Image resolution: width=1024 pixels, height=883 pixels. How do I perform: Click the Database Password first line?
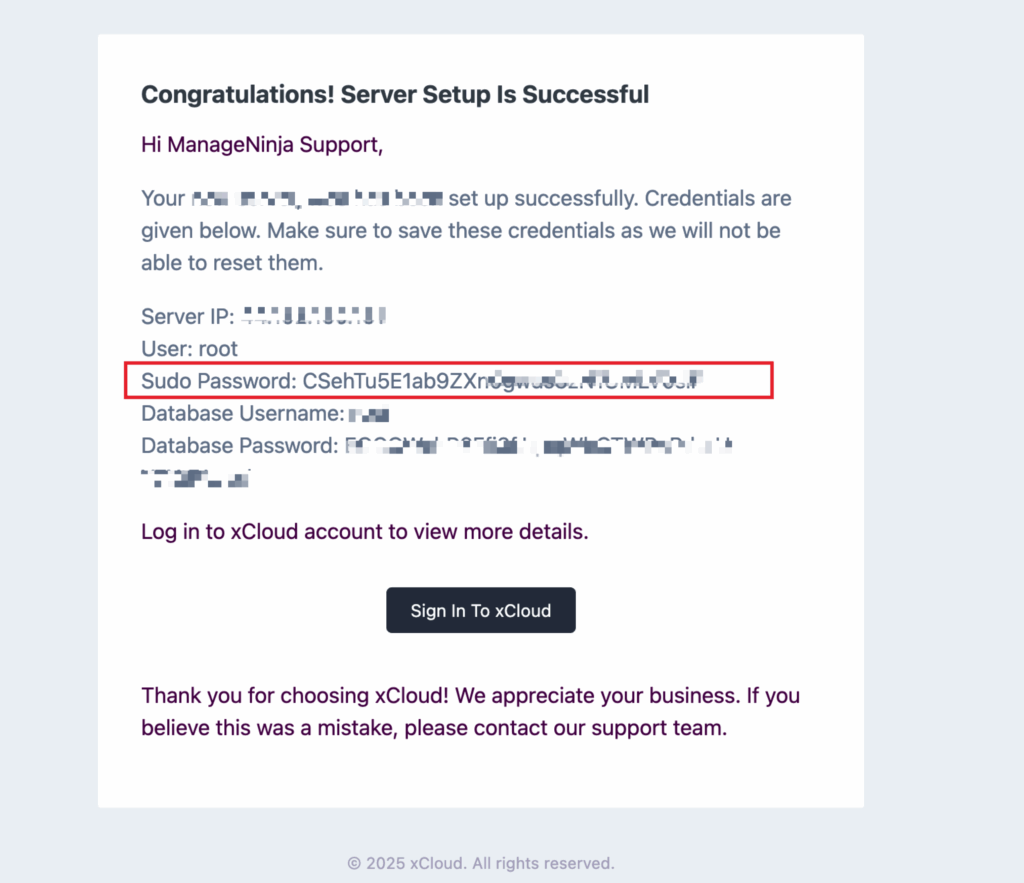437,446
